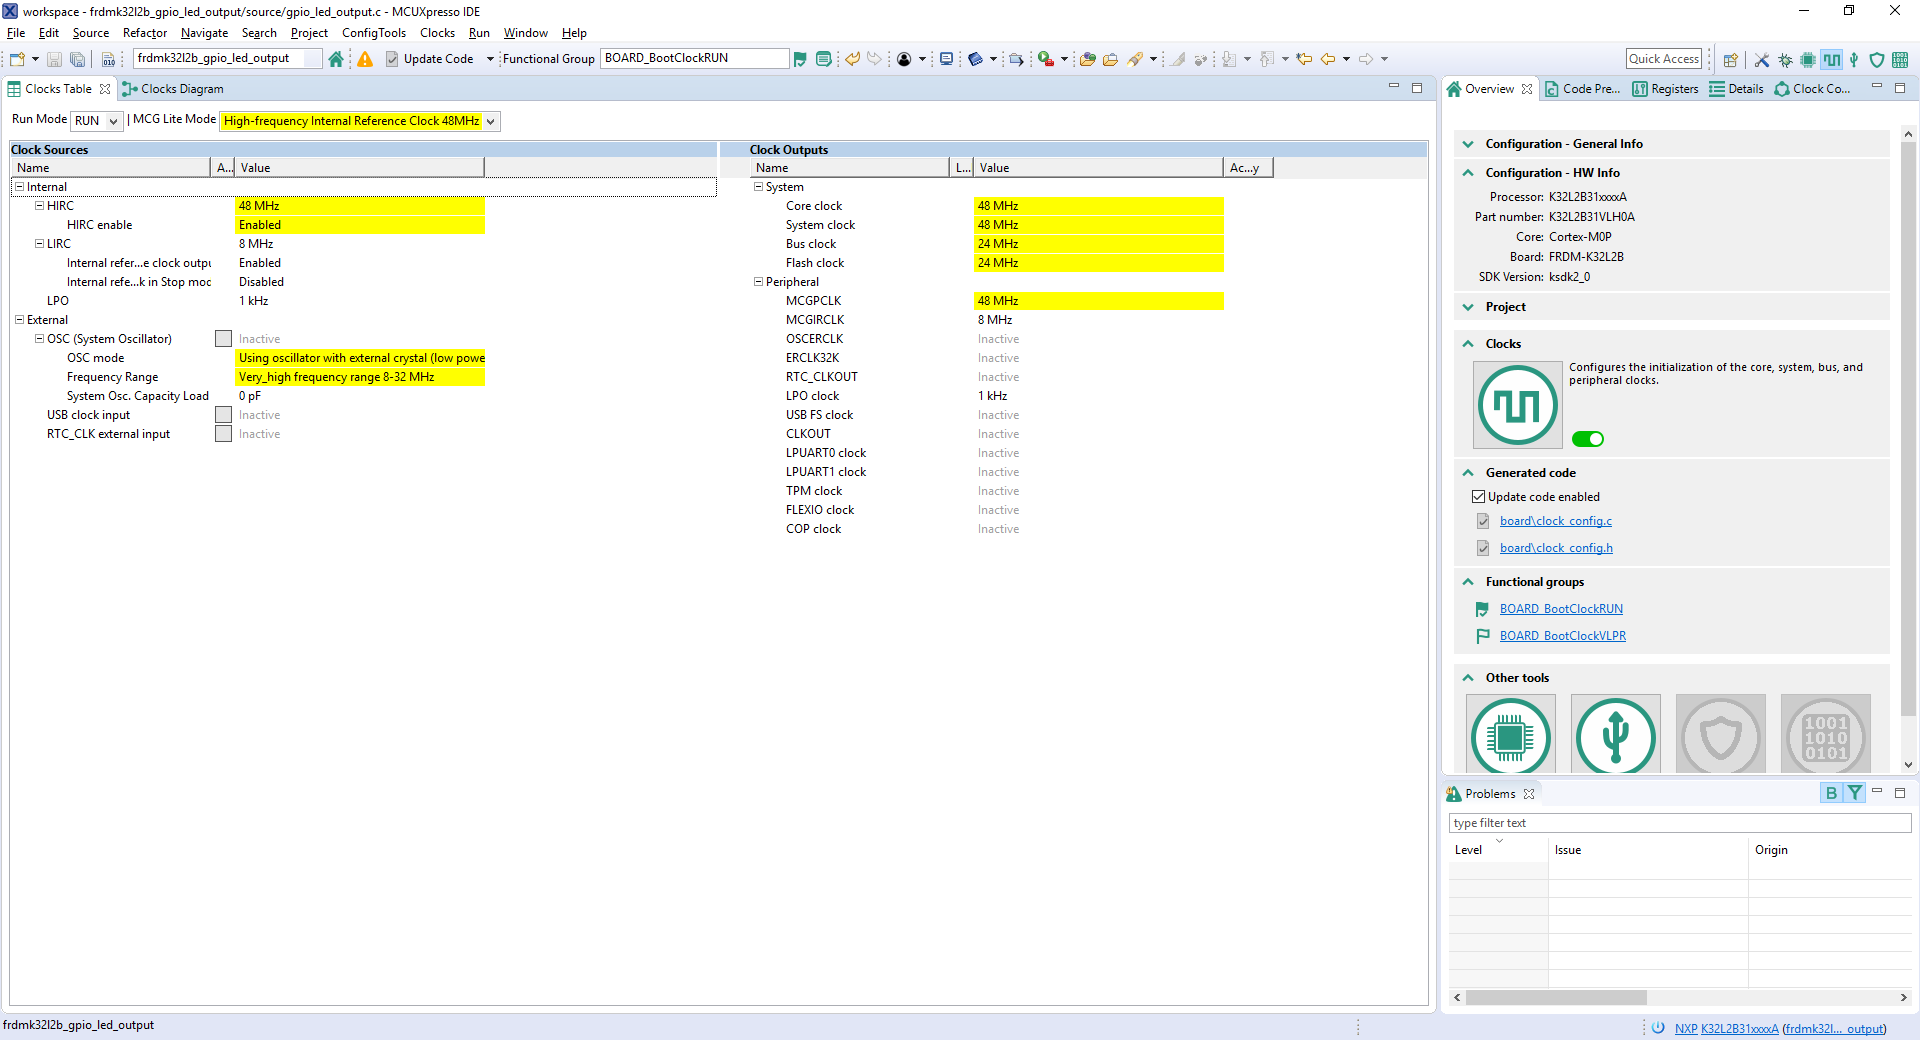This screenshot has width=1920, height=1040.
Task: Click the large Clocks tool icon
Action: [1517, 405]
